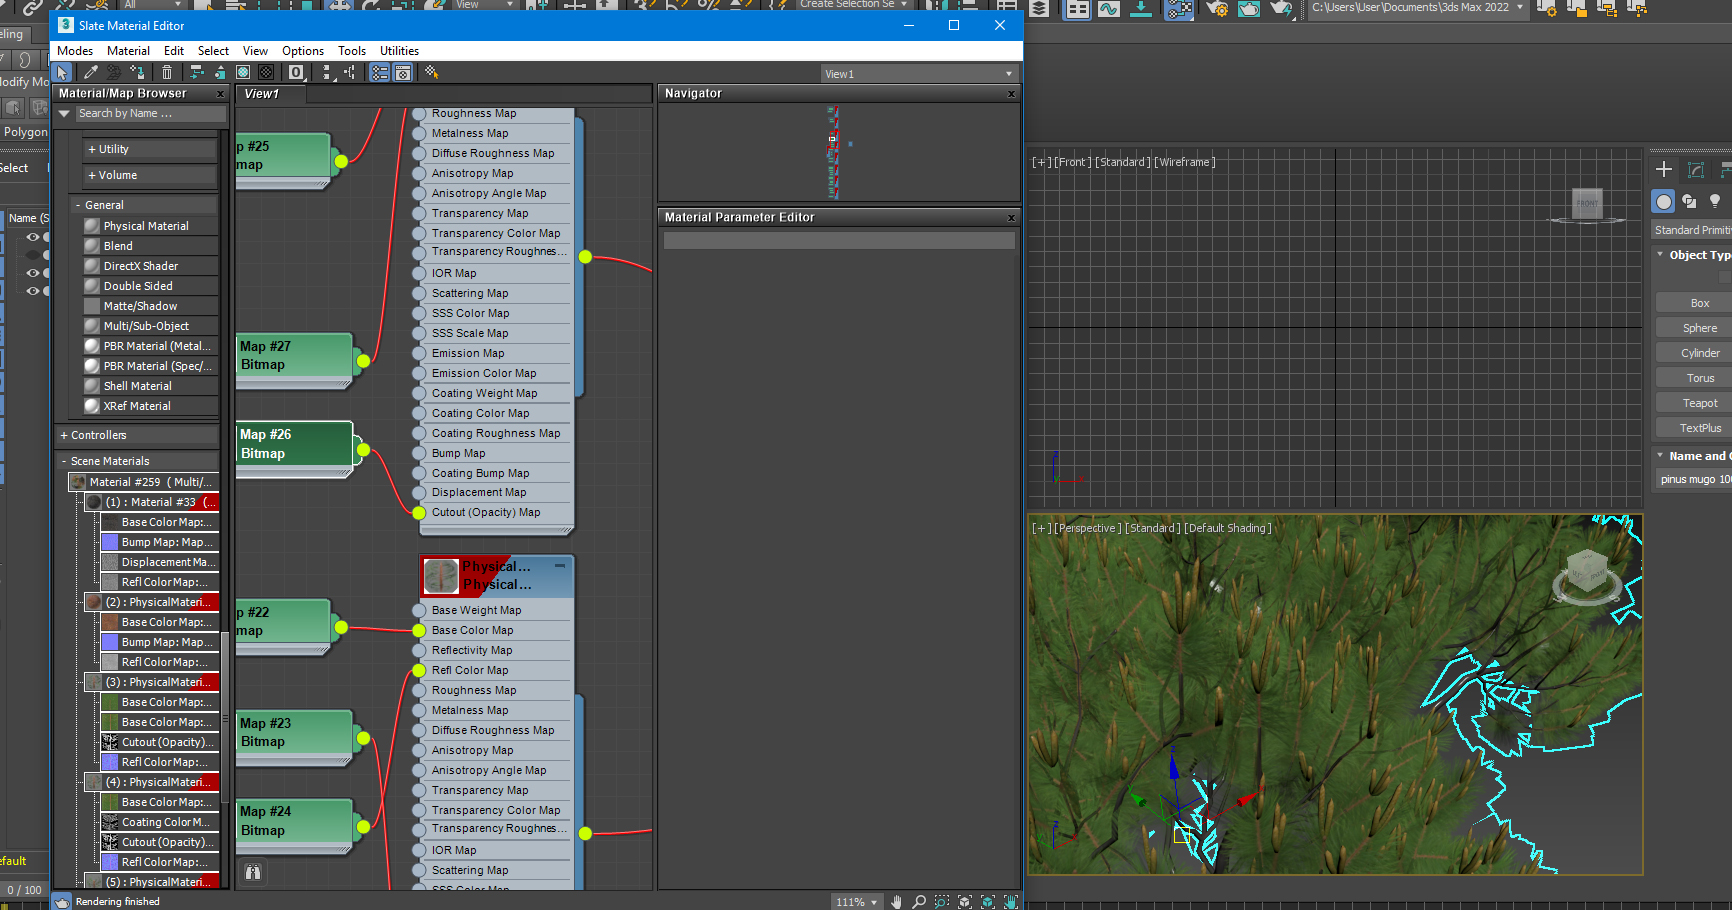Image resolution: width=1732 pixels, height=910 pixels.
Task: Open the Material ID Channel flyout
Action: (297, 72)
